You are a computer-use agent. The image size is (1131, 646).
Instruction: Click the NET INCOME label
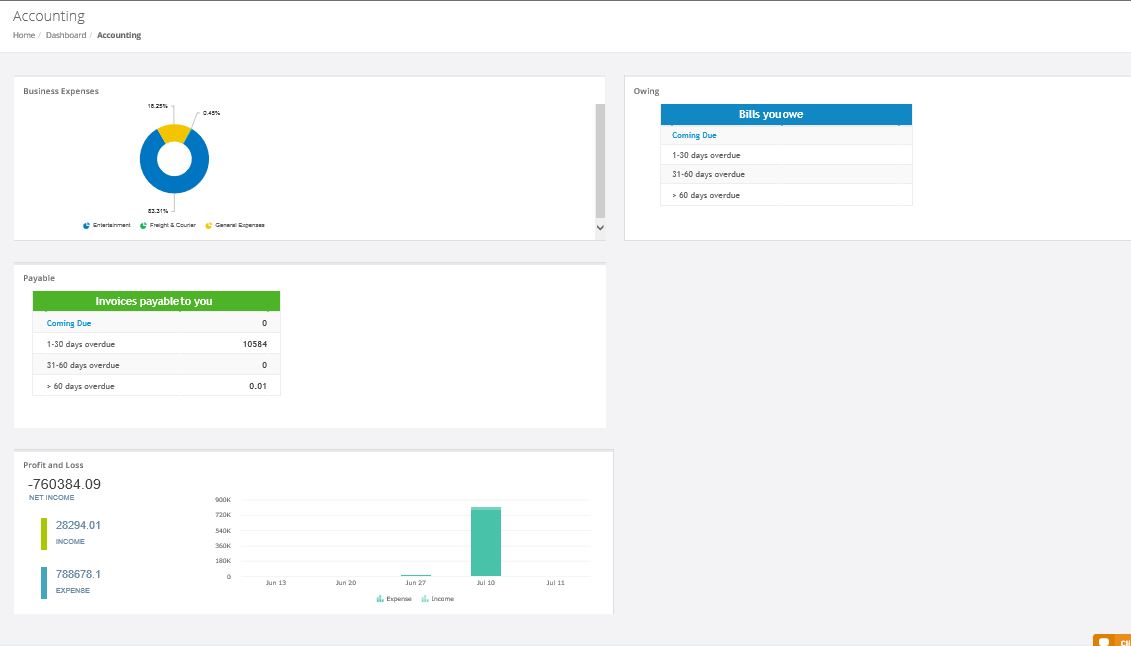click(x=51, y=497)
